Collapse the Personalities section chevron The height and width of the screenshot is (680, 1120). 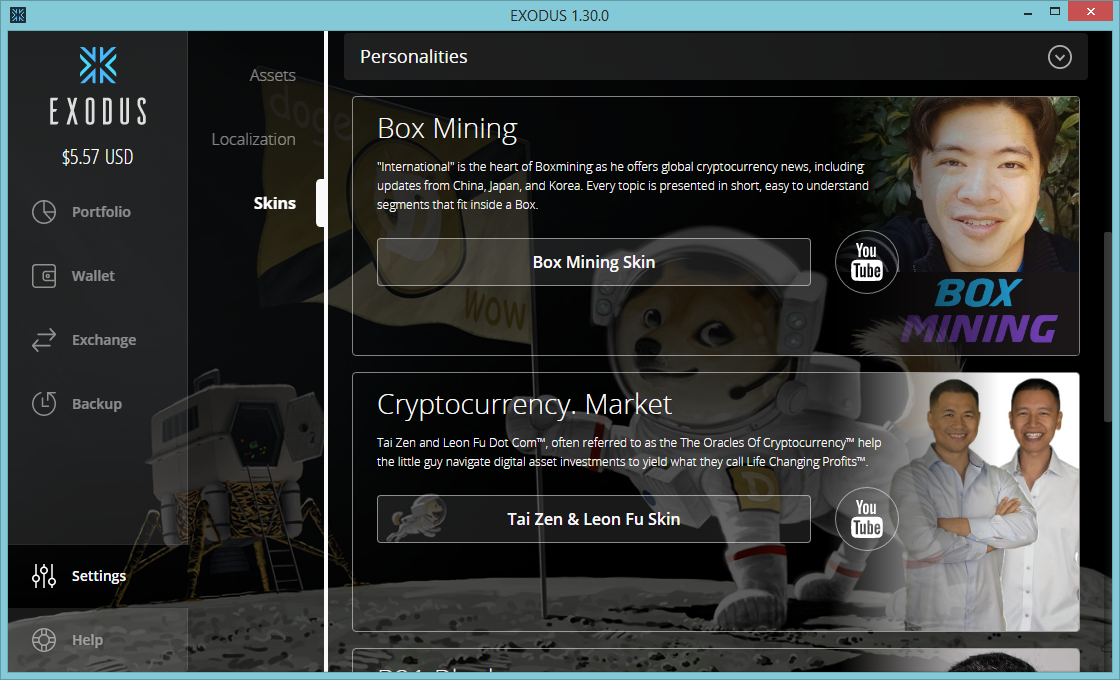1059,56
